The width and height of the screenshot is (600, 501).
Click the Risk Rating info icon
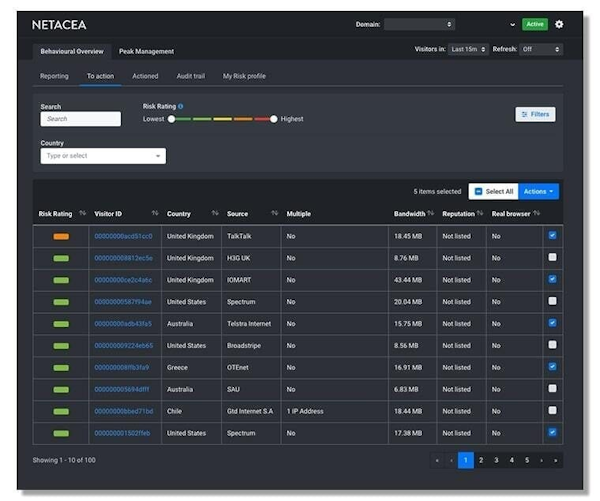[x=181, y=106]
